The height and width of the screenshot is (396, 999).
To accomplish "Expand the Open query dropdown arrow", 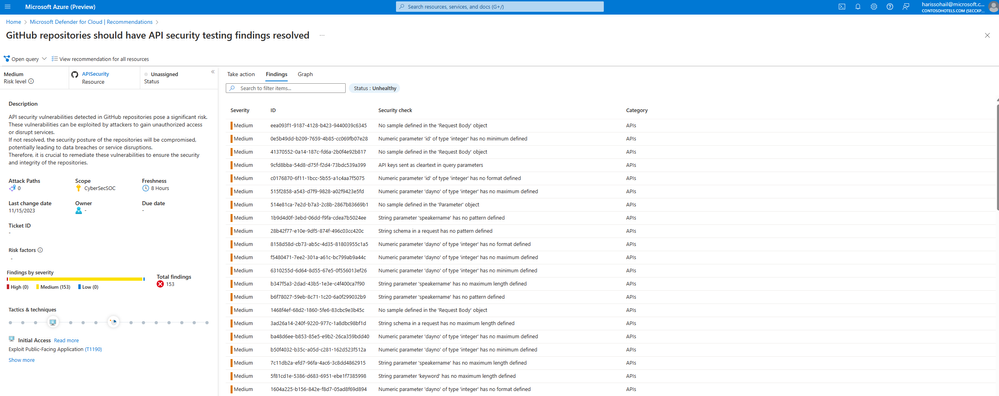I will [x=45, y=59].
